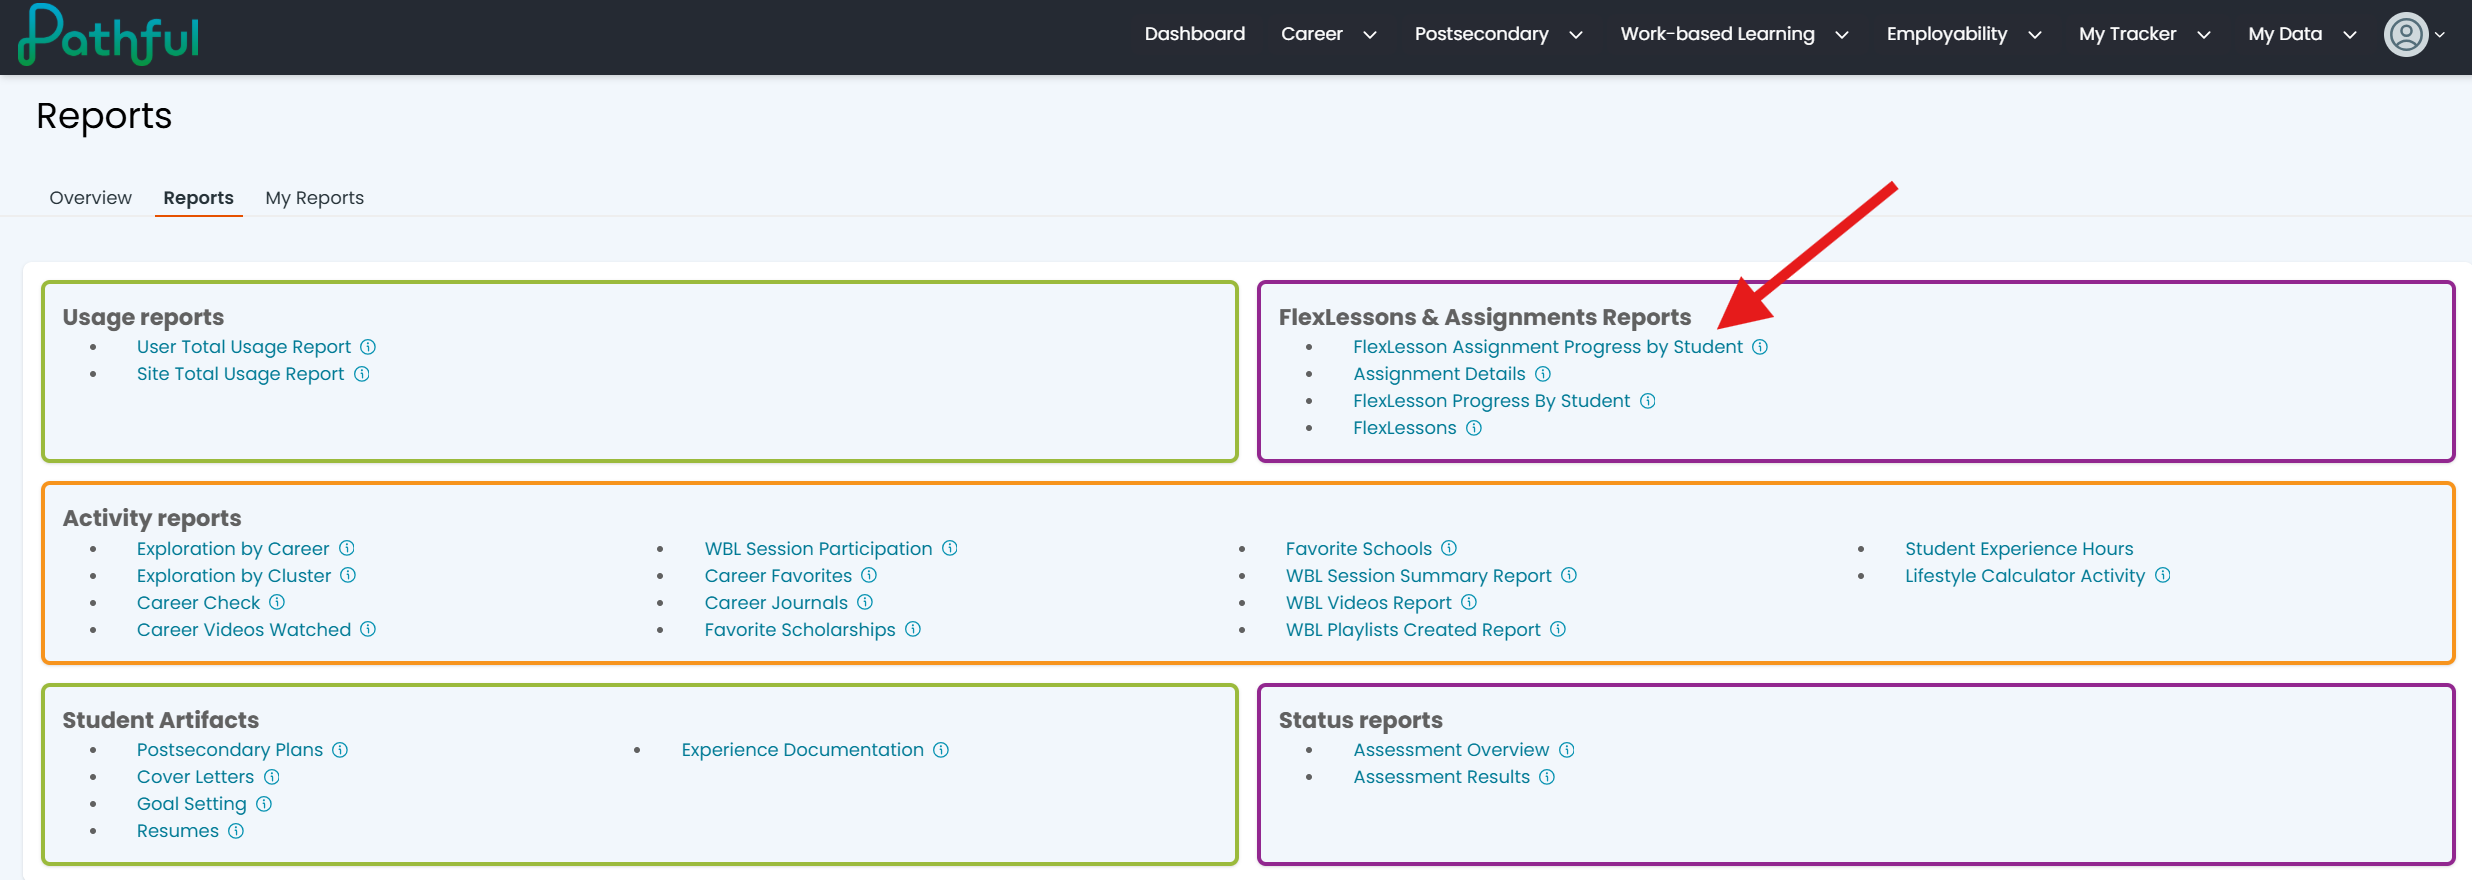Click the chevron beside the profile avatar
This screenshot has height=880, width=2472.
[2440, 35]
